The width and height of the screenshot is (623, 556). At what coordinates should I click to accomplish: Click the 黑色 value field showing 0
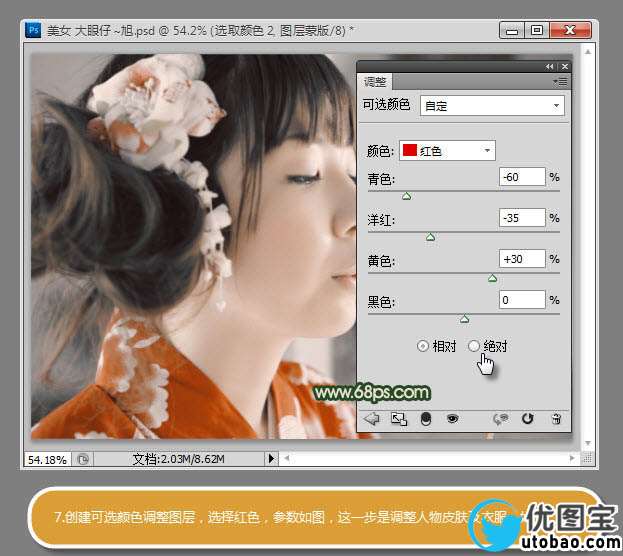pyautogui.click(x=522, y=300)
